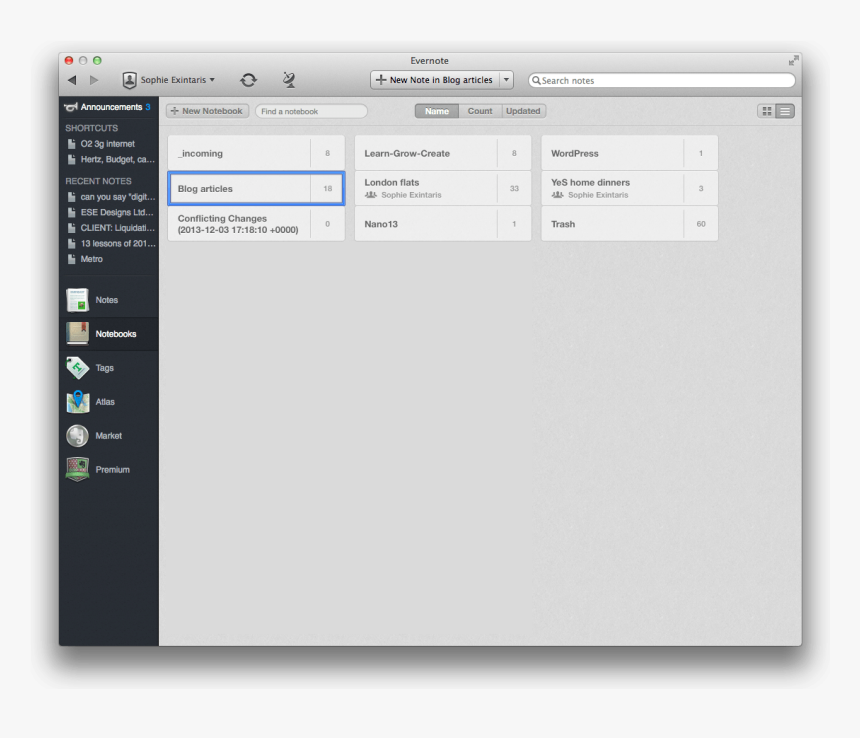Open the Trash notebook
Viewport: 860px width, 738px height.
pos(630,224)
